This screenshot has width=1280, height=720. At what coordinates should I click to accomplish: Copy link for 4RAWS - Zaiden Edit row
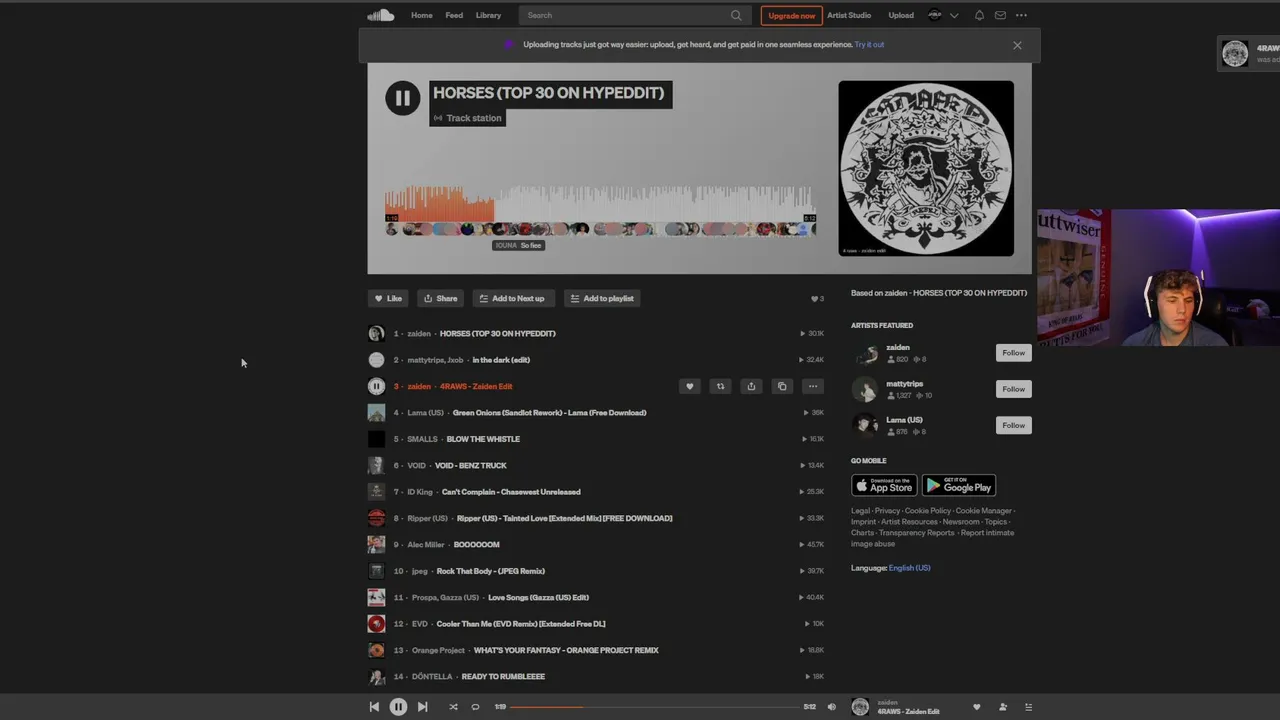tap(782, 386)
